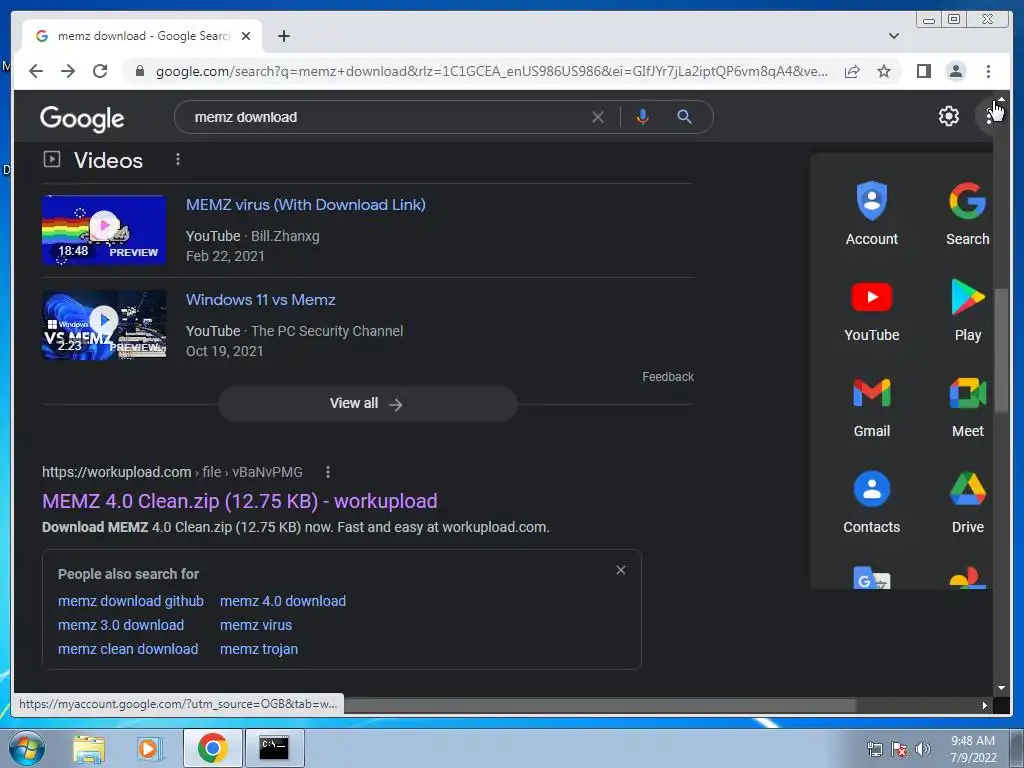Screen dimensions: 1024x768
Task: Expand the tab search dropdown arrow
Action: (x=894, y=36)
